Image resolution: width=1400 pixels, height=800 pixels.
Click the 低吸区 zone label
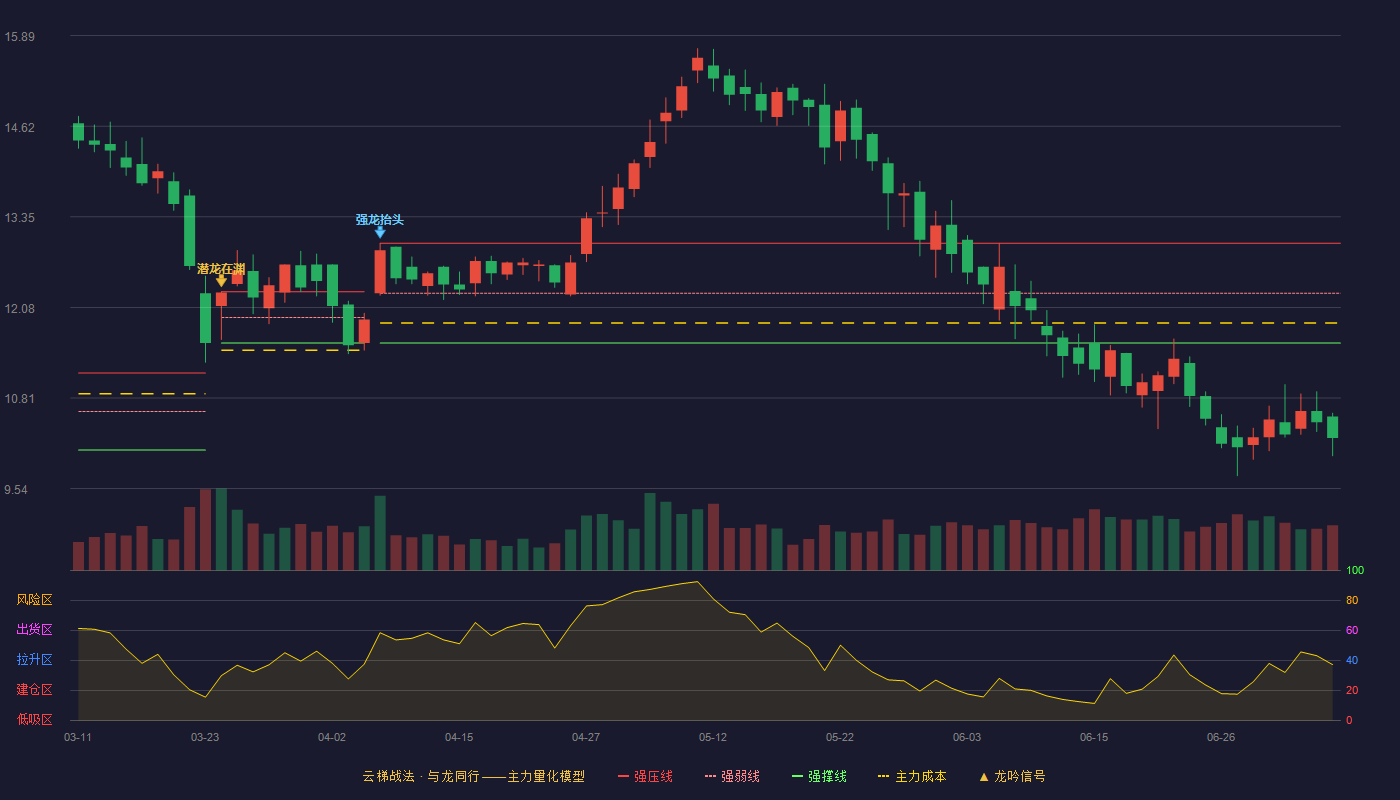tap(34, 719)
